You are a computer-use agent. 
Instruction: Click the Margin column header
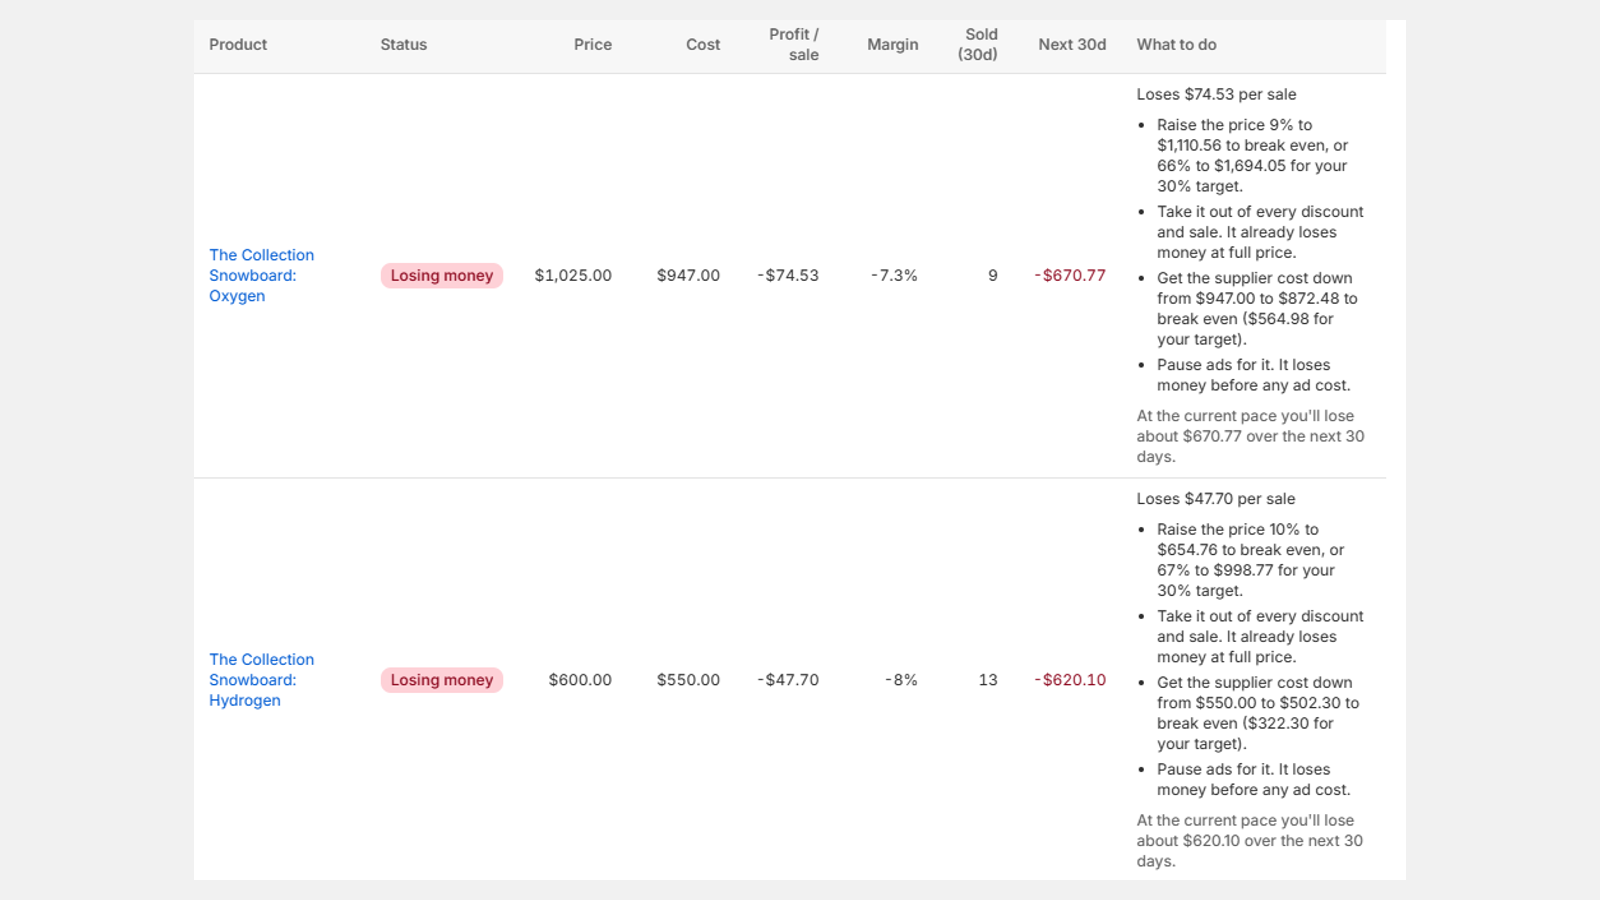click(x=892, y=44)
